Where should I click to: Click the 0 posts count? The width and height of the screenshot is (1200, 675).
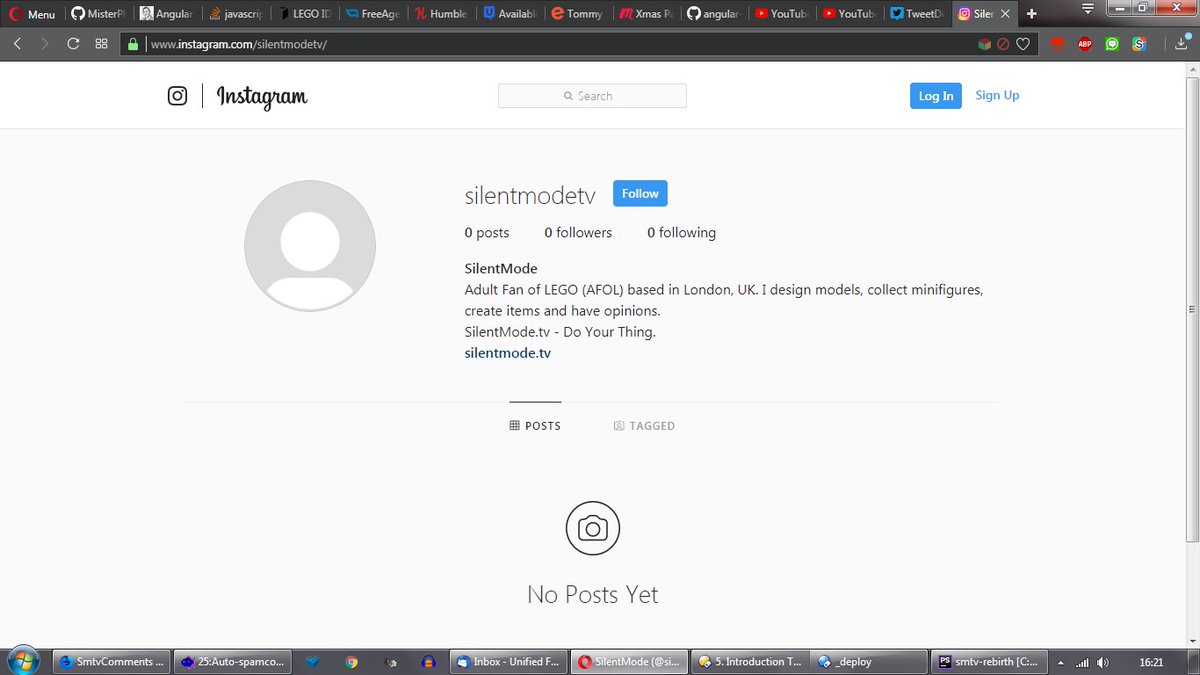(487, 233)
